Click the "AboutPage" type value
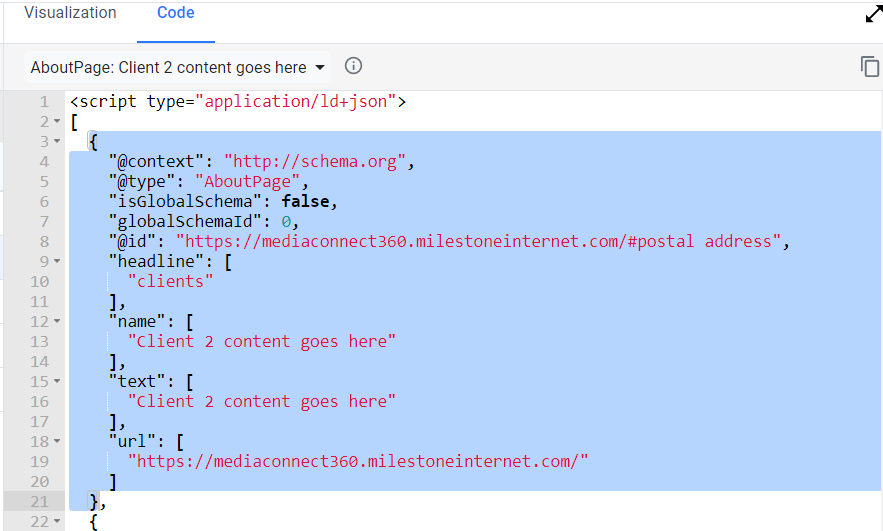 [248, 181]
